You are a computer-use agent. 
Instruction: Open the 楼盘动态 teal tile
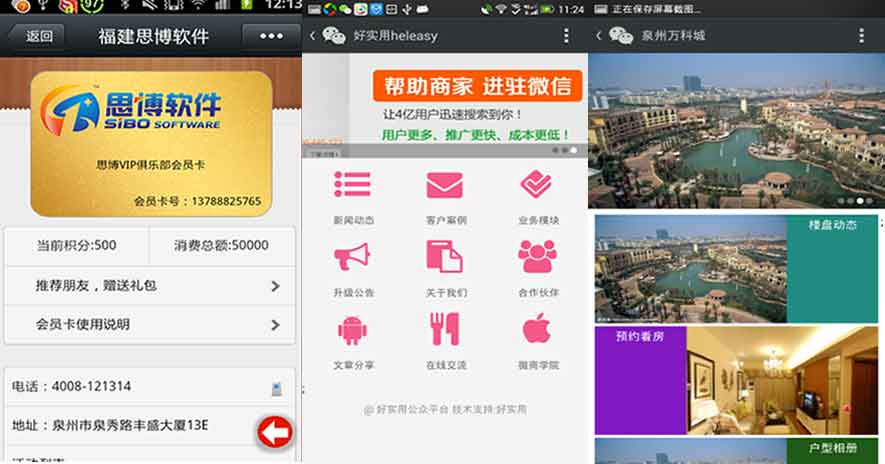click(x=833, y=268)
